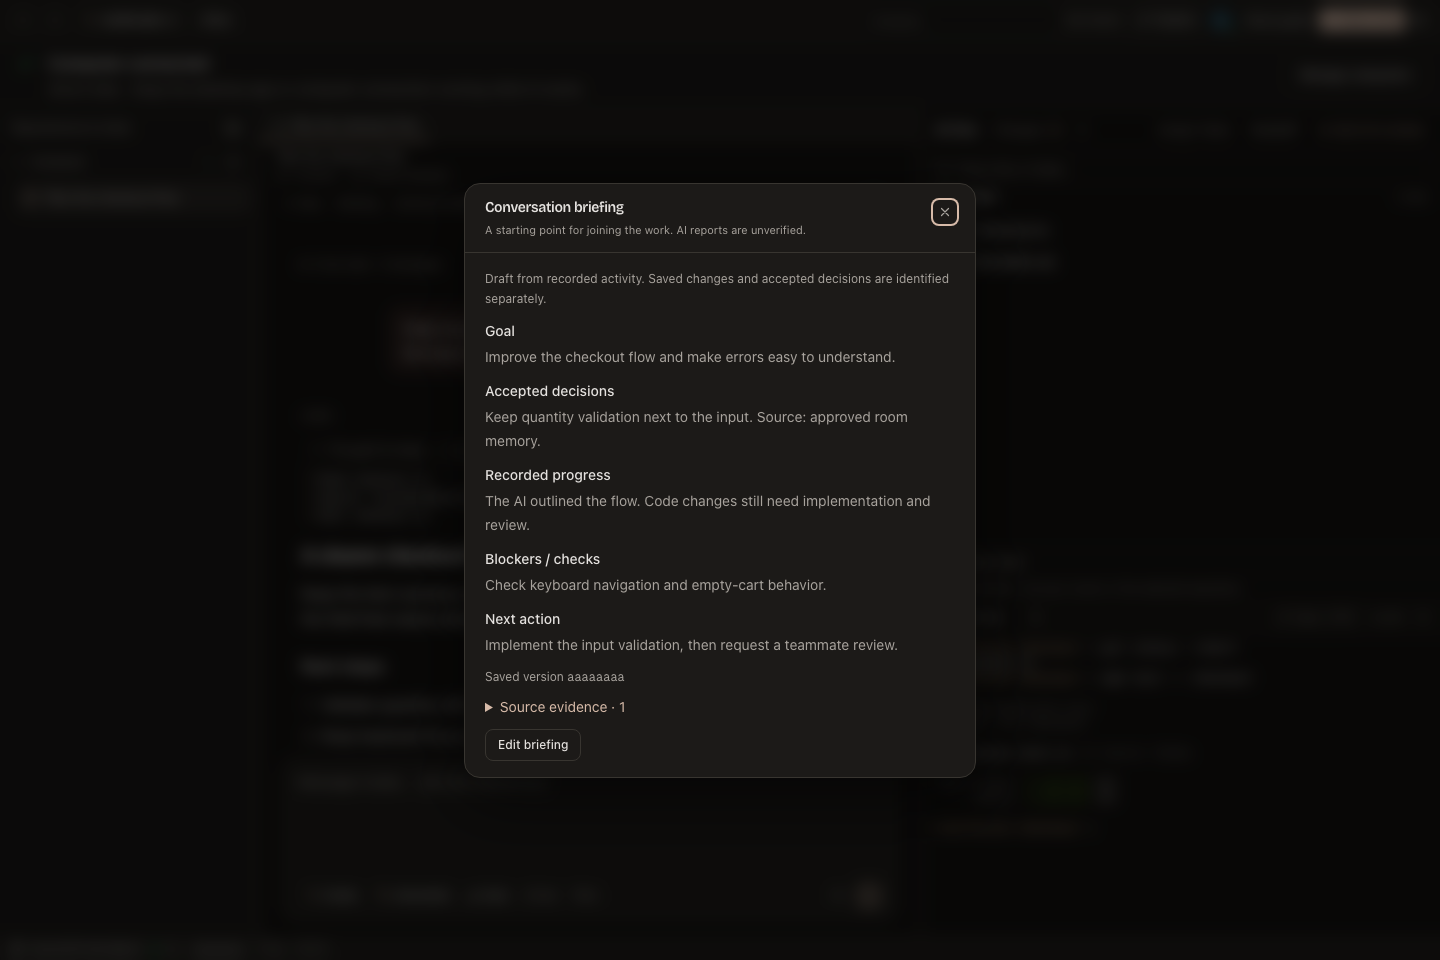This screenshot has height=960, width=1440.
Task: Click the Check keyboard navigation text
Action: (x=655, y=585)
